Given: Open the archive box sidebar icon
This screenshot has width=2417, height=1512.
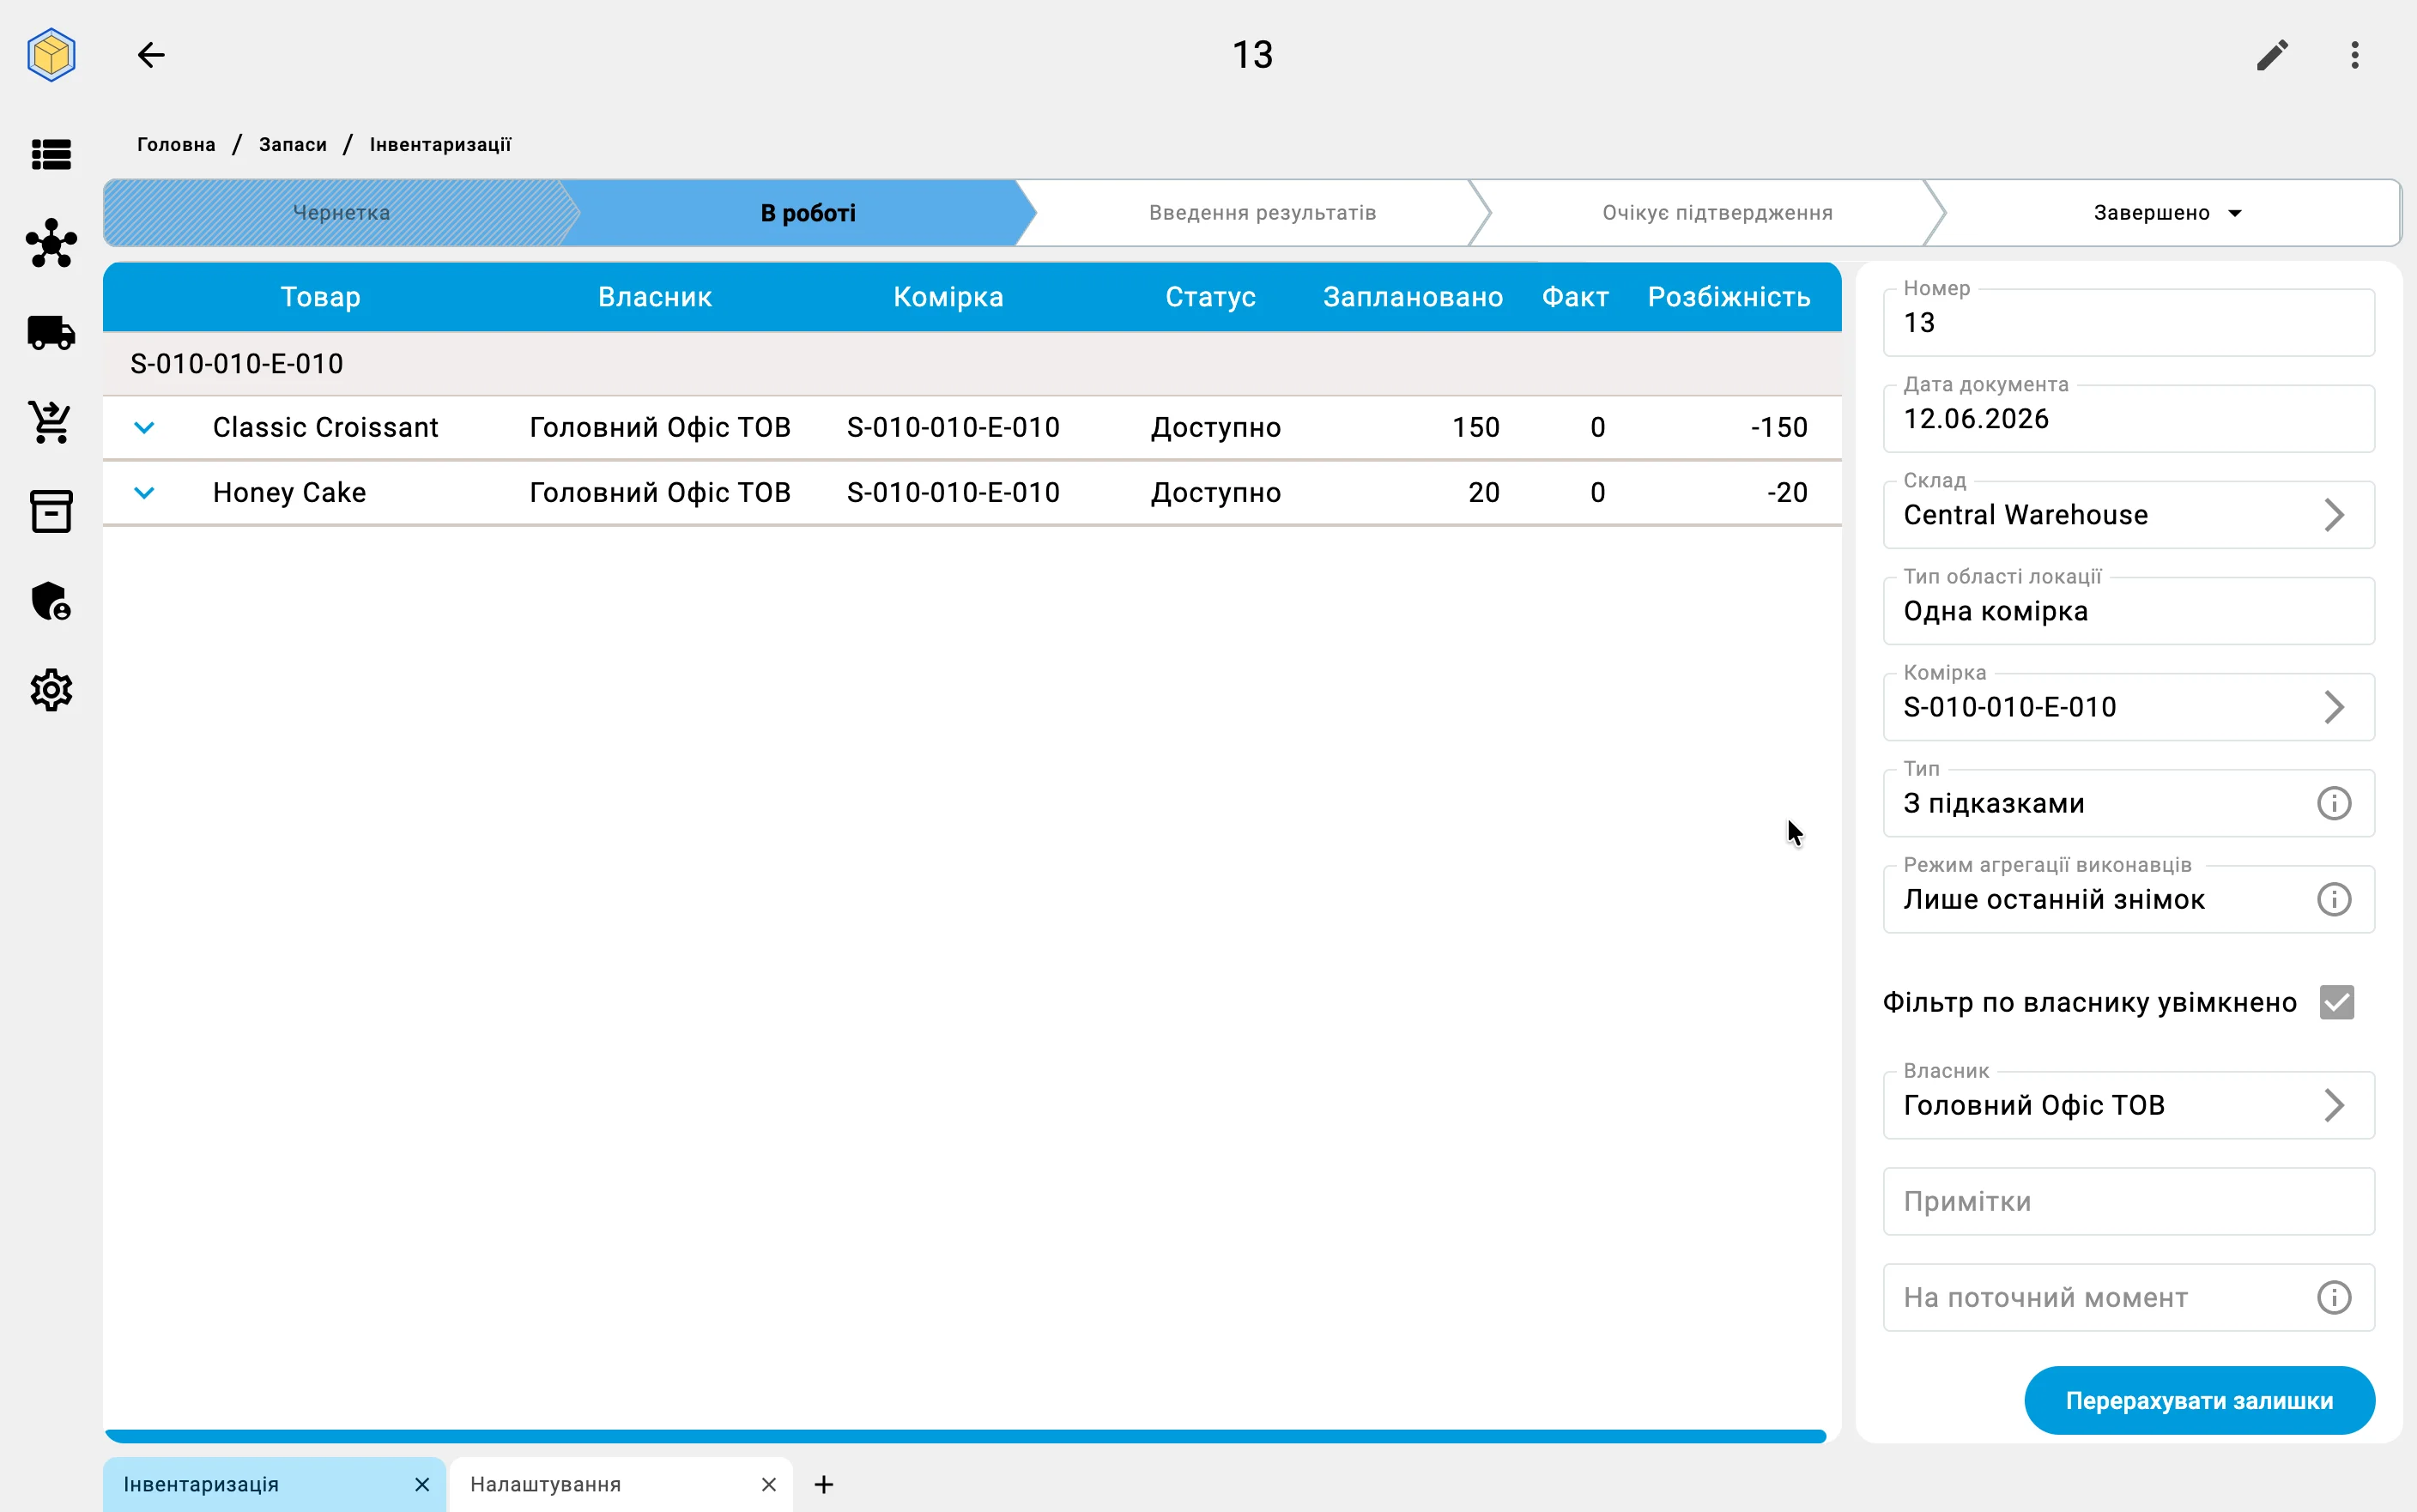Looking at the screenshot, I should pyautogui.click(x=51, y=511).
